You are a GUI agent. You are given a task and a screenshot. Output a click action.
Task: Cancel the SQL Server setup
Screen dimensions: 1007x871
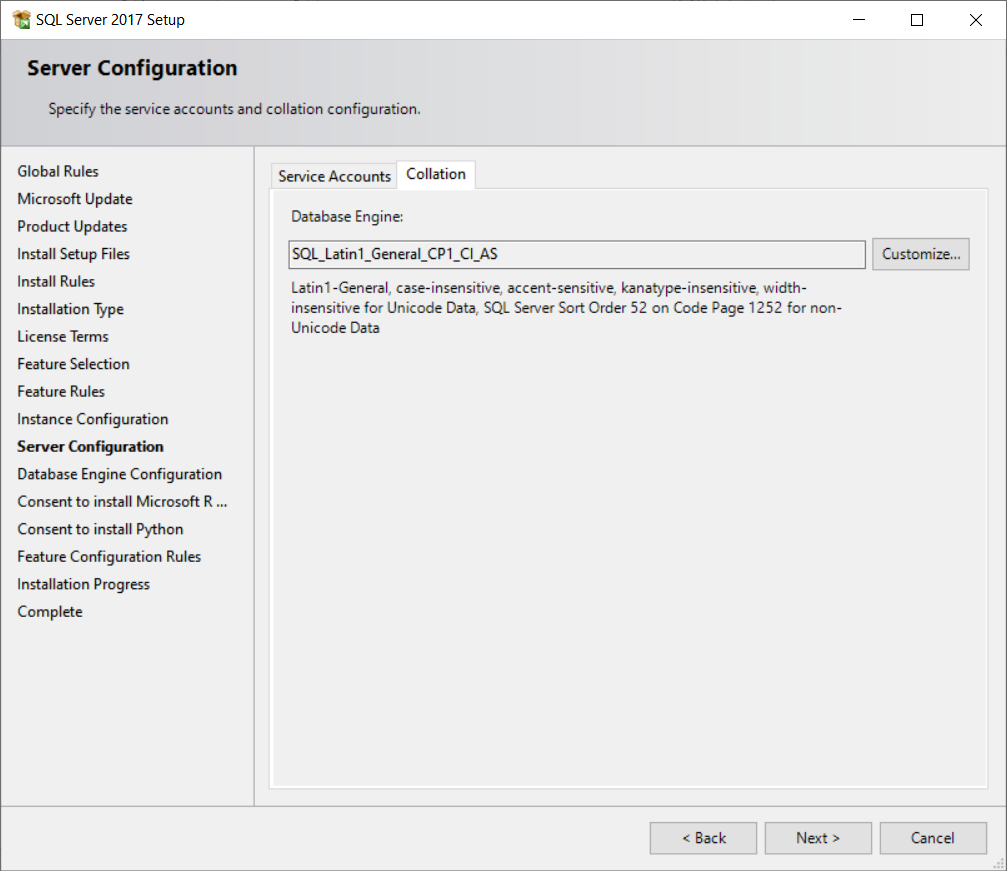933,838
